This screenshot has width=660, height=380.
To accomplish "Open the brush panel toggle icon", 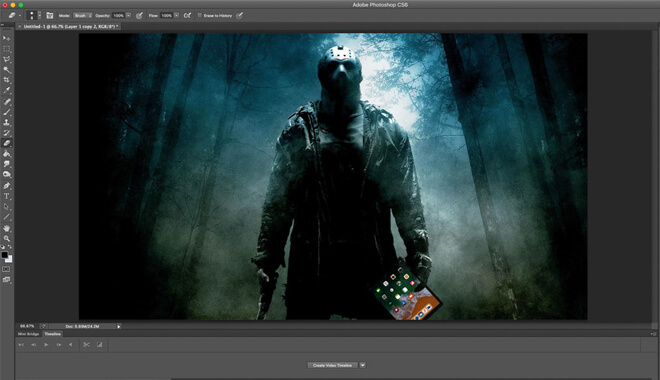I will [x=50, y=16].
